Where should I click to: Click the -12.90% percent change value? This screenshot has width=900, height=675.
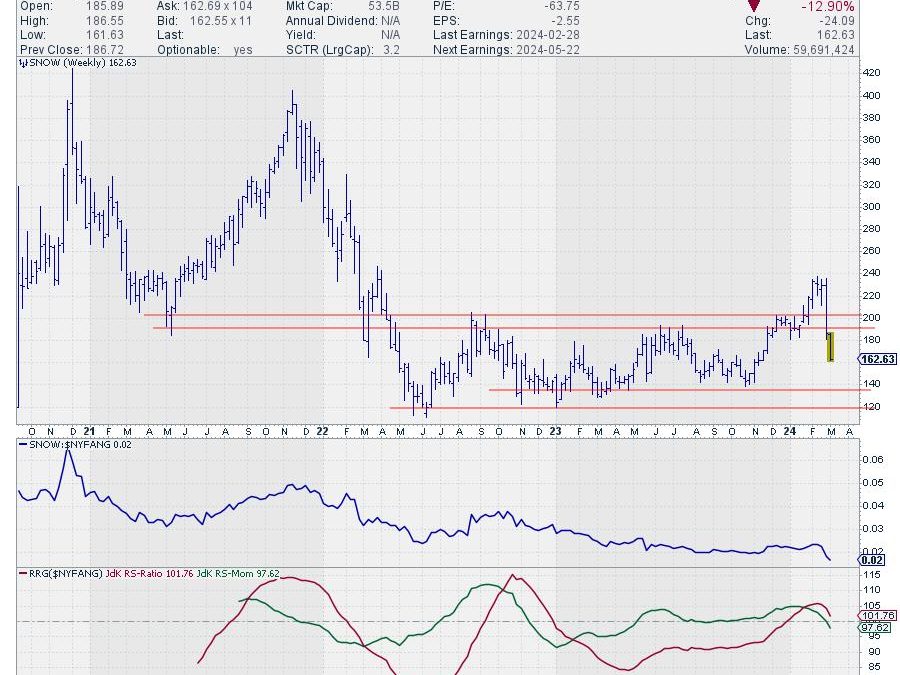click(828, 7)
